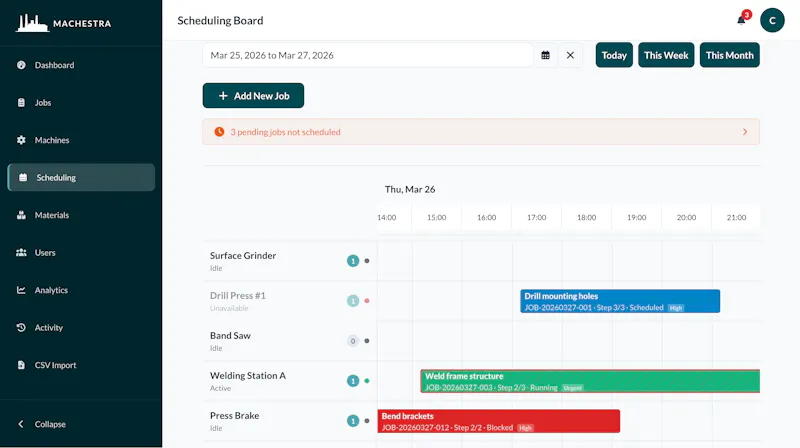
Task: Click Surface Grinder status dot
Action: tap(367, 261)
